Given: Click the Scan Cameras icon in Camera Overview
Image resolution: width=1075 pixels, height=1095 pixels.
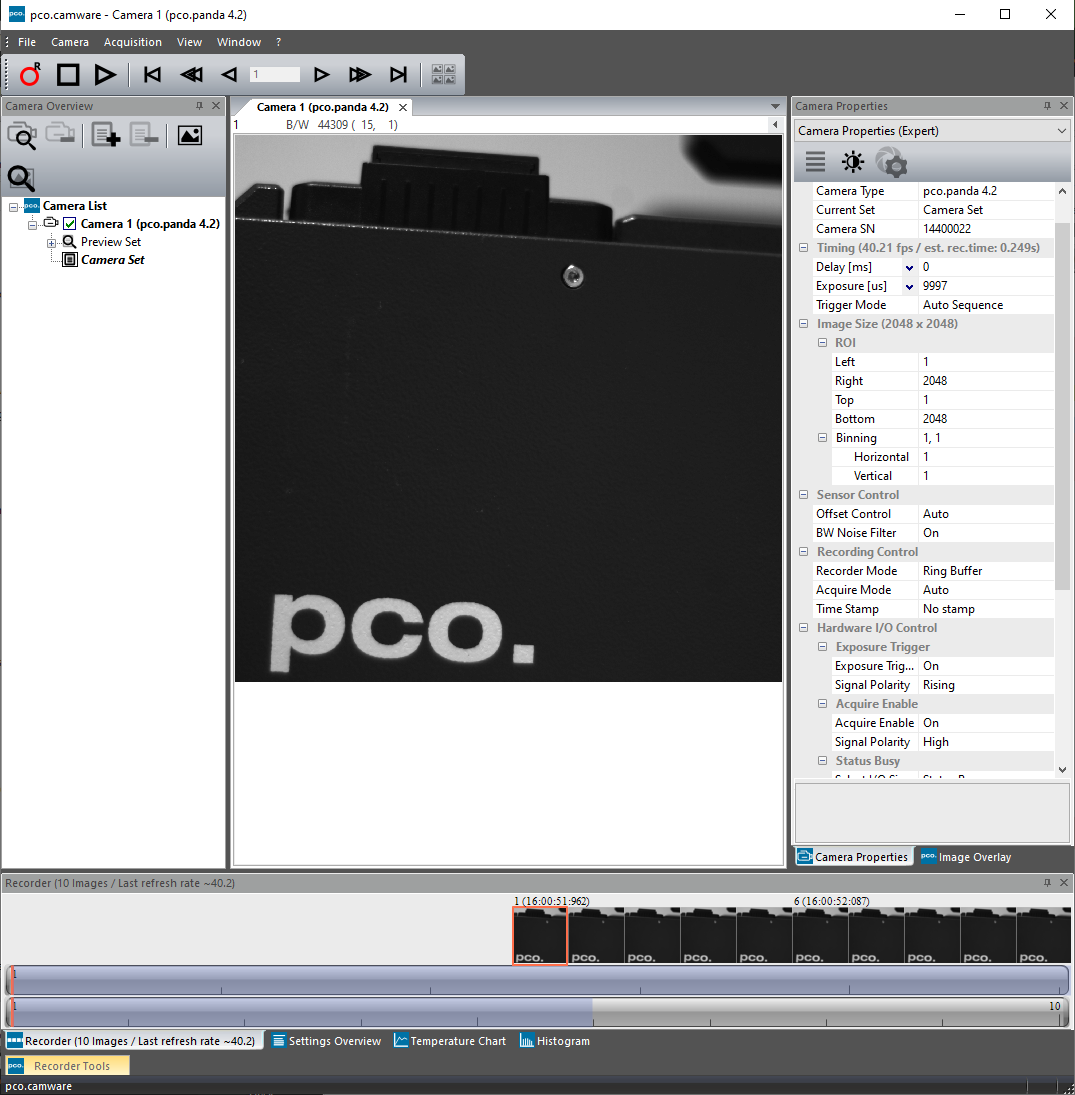Looking at the screenshot, I should pyautogui.click(x=23, y=136).
